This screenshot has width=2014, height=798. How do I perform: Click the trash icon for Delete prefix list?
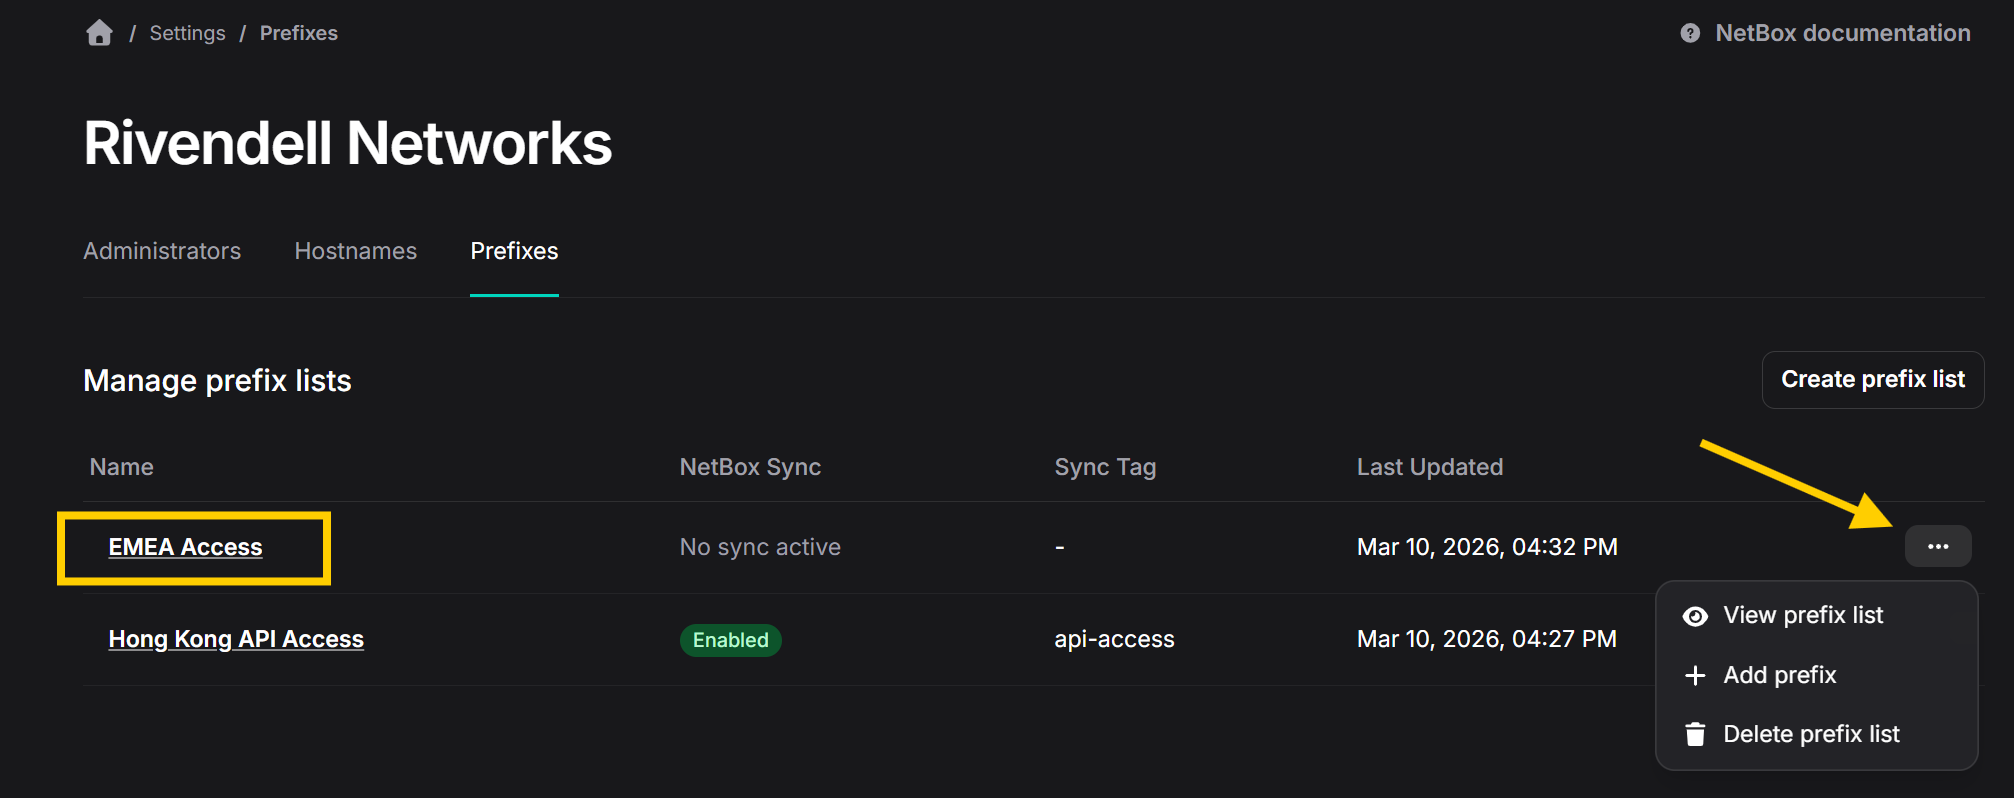1695,735
